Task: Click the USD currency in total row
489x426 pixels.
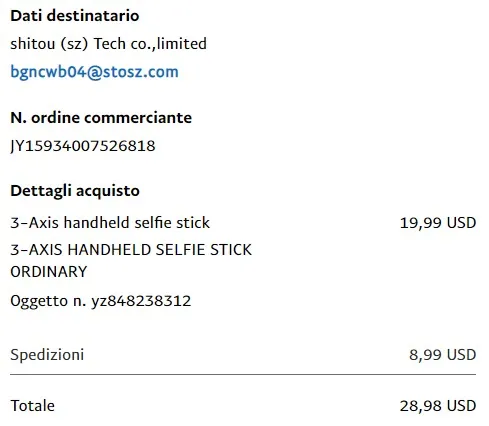Action: pyautogui.click(x=461, y=406)
